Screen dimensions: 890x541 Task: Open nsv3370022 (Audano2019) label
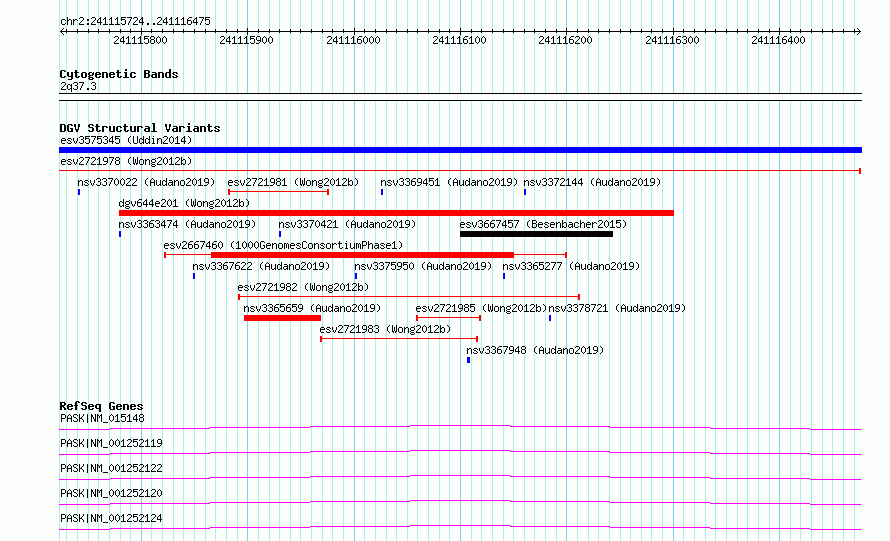(x=146, y=182)
